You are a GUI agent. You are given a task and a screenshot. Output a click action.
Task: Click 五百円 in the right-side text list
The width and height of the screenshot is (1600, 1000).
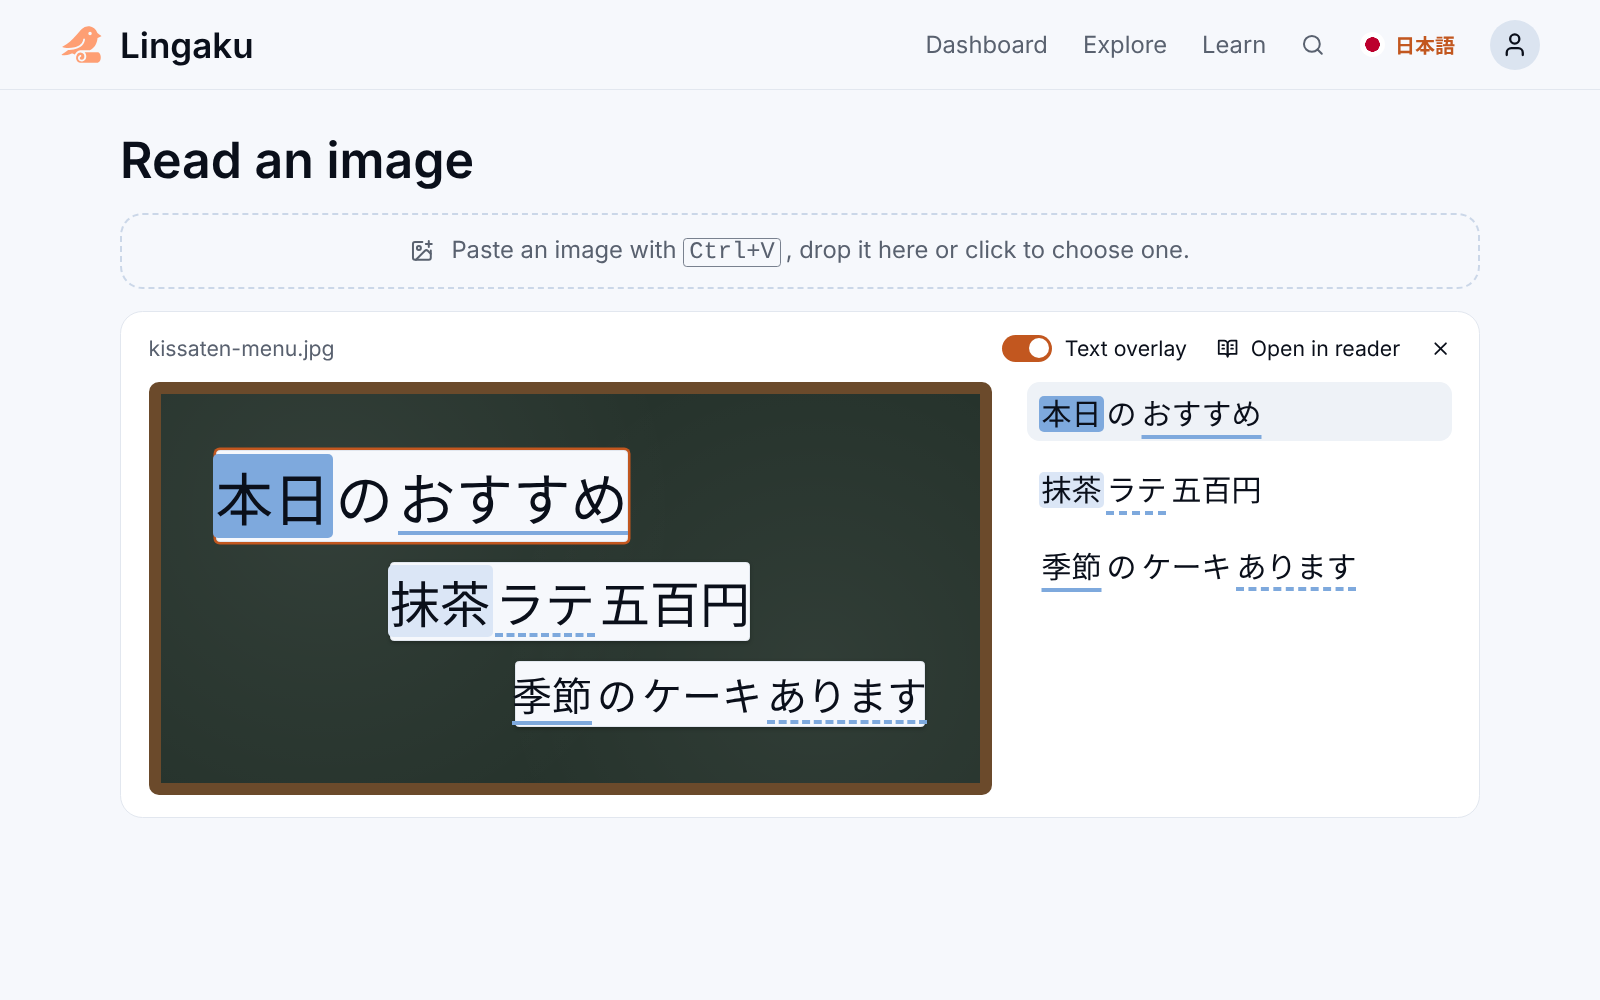pyautogui.click(x=1217, y=490)
